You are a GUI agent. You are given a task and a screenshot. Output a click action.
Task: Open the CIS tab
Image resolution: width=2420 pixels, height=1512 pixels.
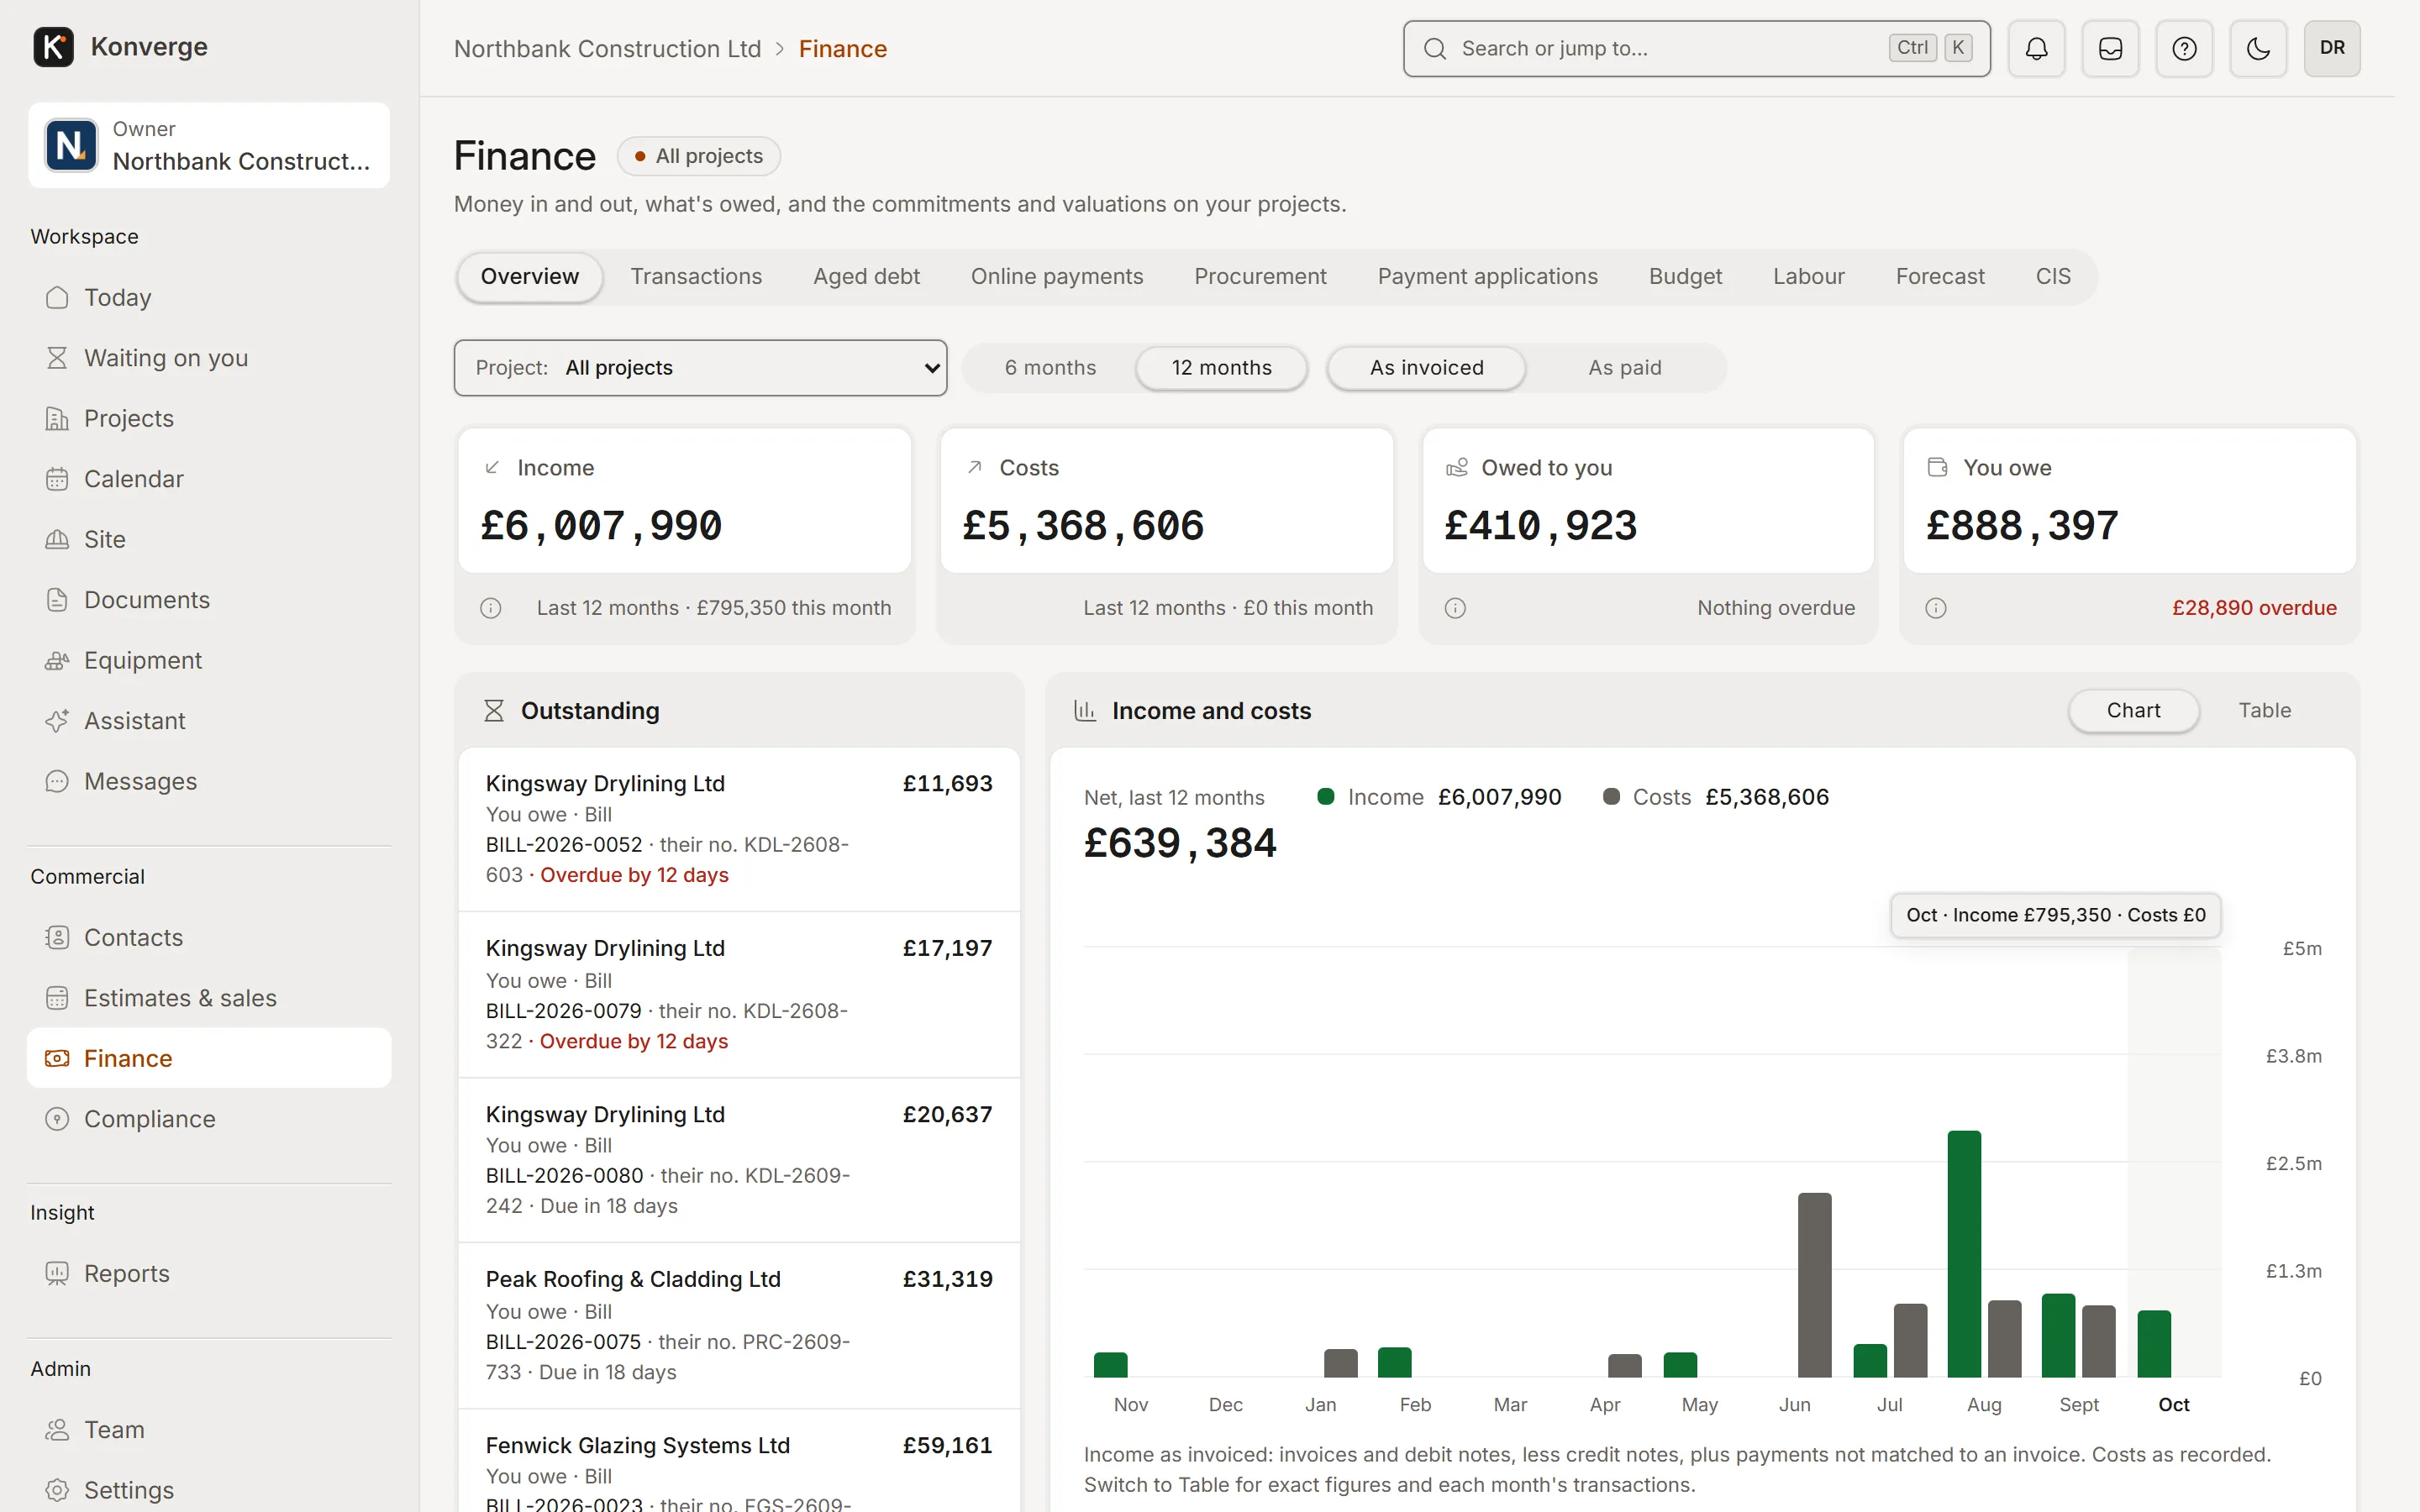tap(2053, 277)
